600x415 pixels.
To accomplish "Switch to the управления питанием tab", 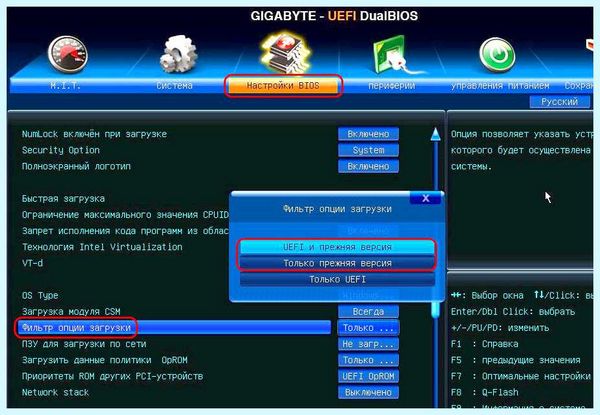I will point(500,86).
